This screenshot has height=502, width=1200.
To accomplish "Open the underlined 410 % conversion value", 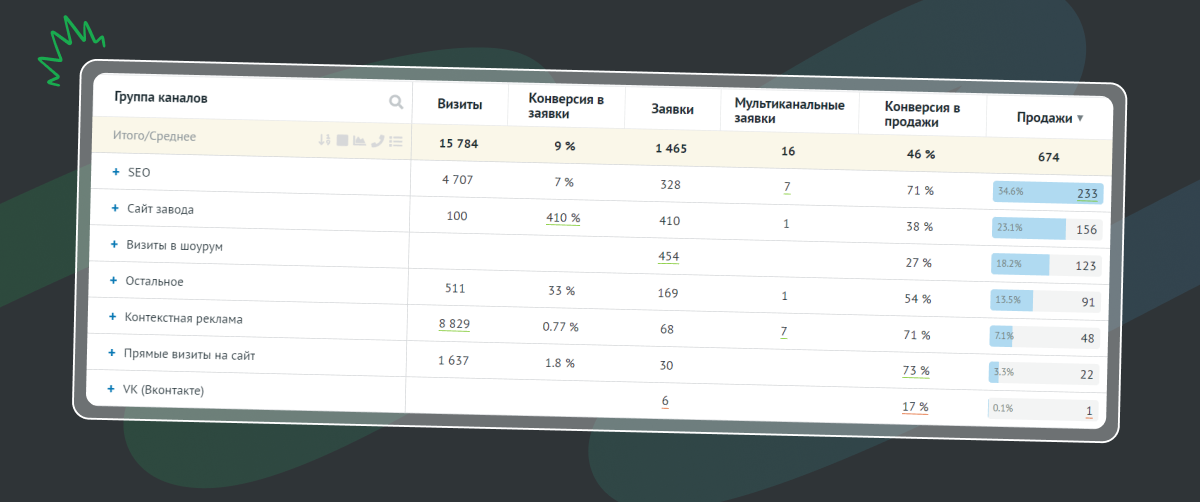I will pyautogui.click(x=561, y=217).
